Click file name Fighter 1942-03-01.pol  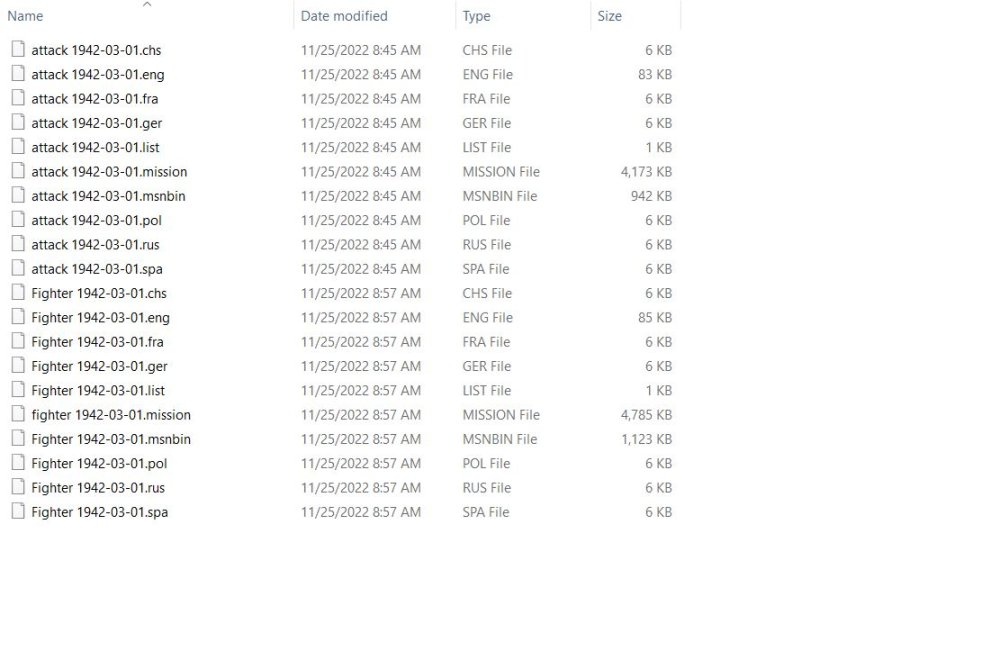pyautogui.click(x=99, y=463)
